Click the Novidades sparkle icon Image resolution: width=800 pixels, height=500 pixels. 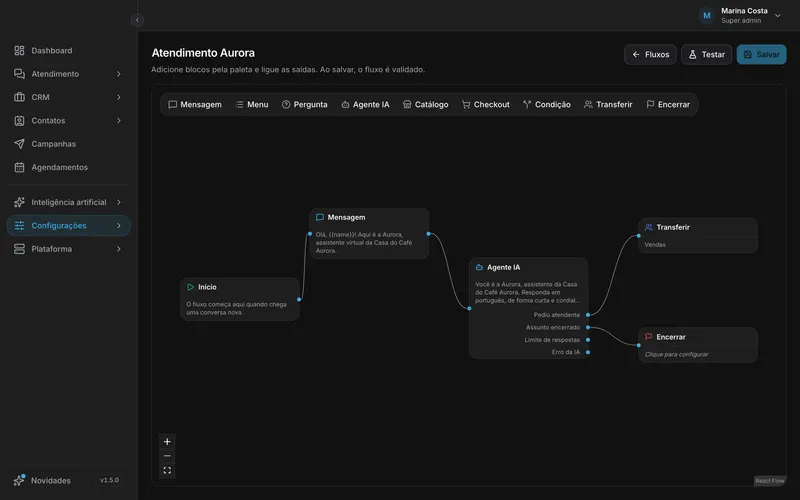tap(19, 480)
